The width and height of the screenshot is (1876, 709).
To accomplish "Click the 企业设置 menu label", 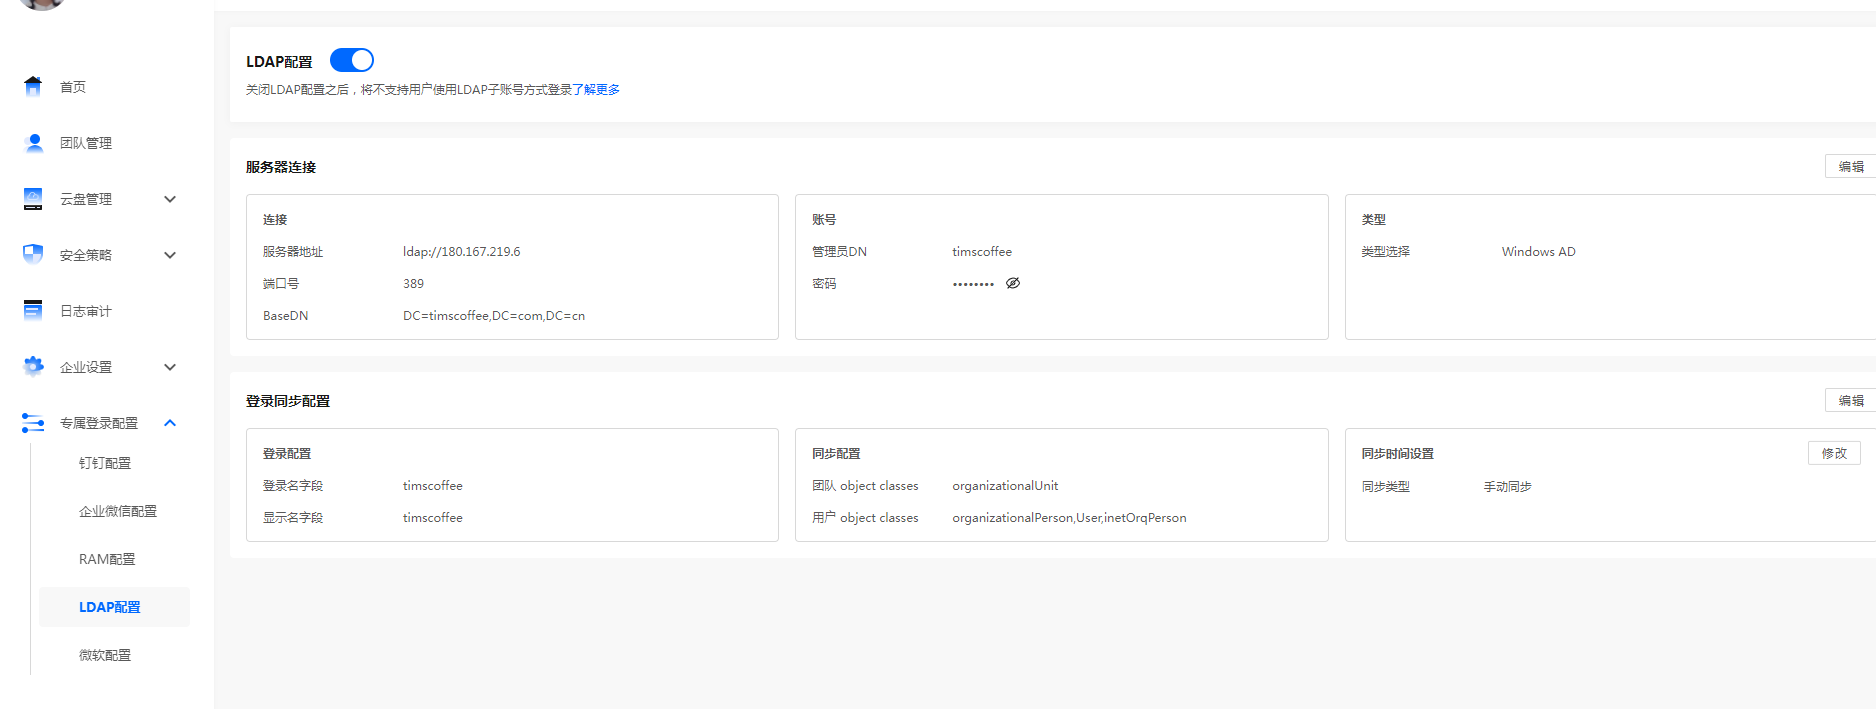I will (x=86, y=367).
